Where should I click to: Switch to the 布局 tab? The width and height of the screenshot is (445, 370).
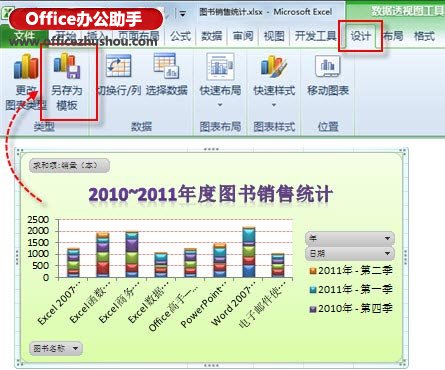coord(393,36)
